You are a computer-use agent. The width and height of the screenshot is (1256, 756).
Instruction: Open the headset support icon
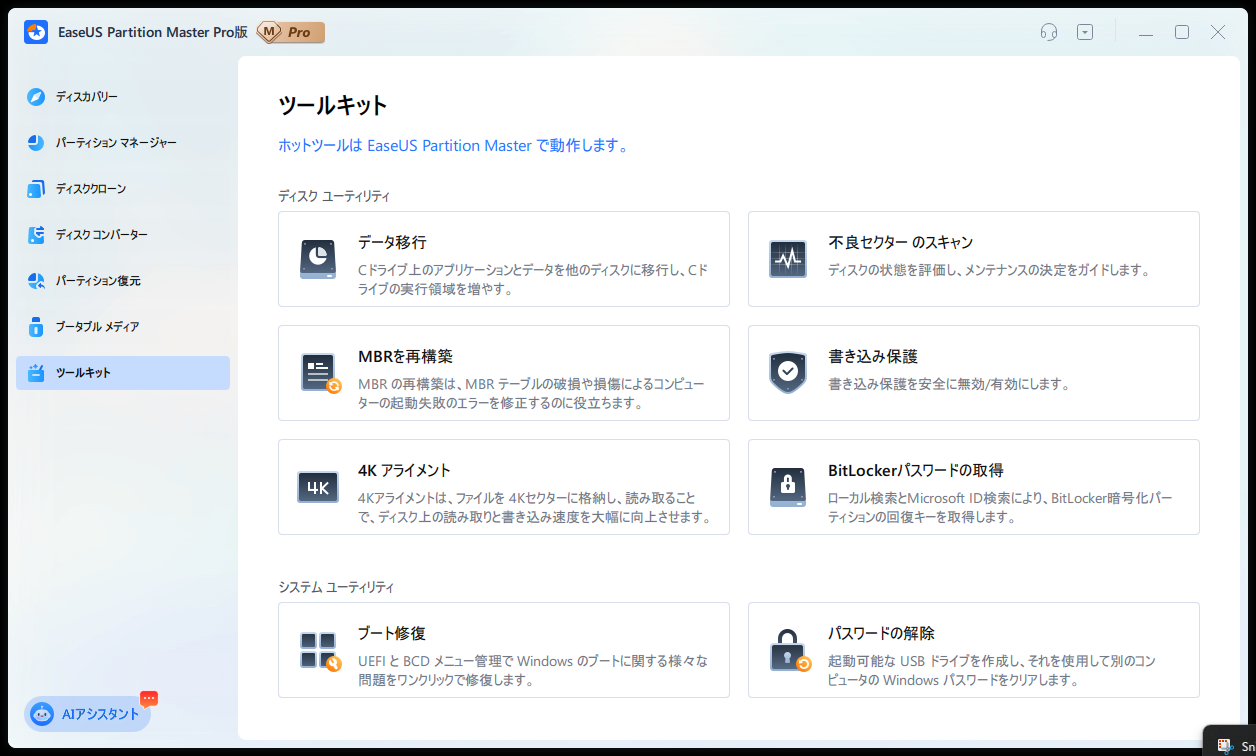pyautogui.click(x=1049, y=32)
